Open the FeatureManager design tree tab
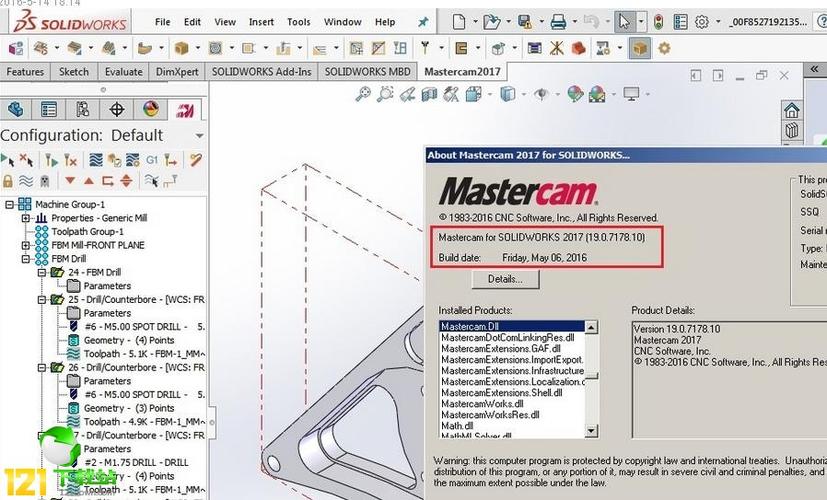827x500 pixels. [x=16, y=110]
